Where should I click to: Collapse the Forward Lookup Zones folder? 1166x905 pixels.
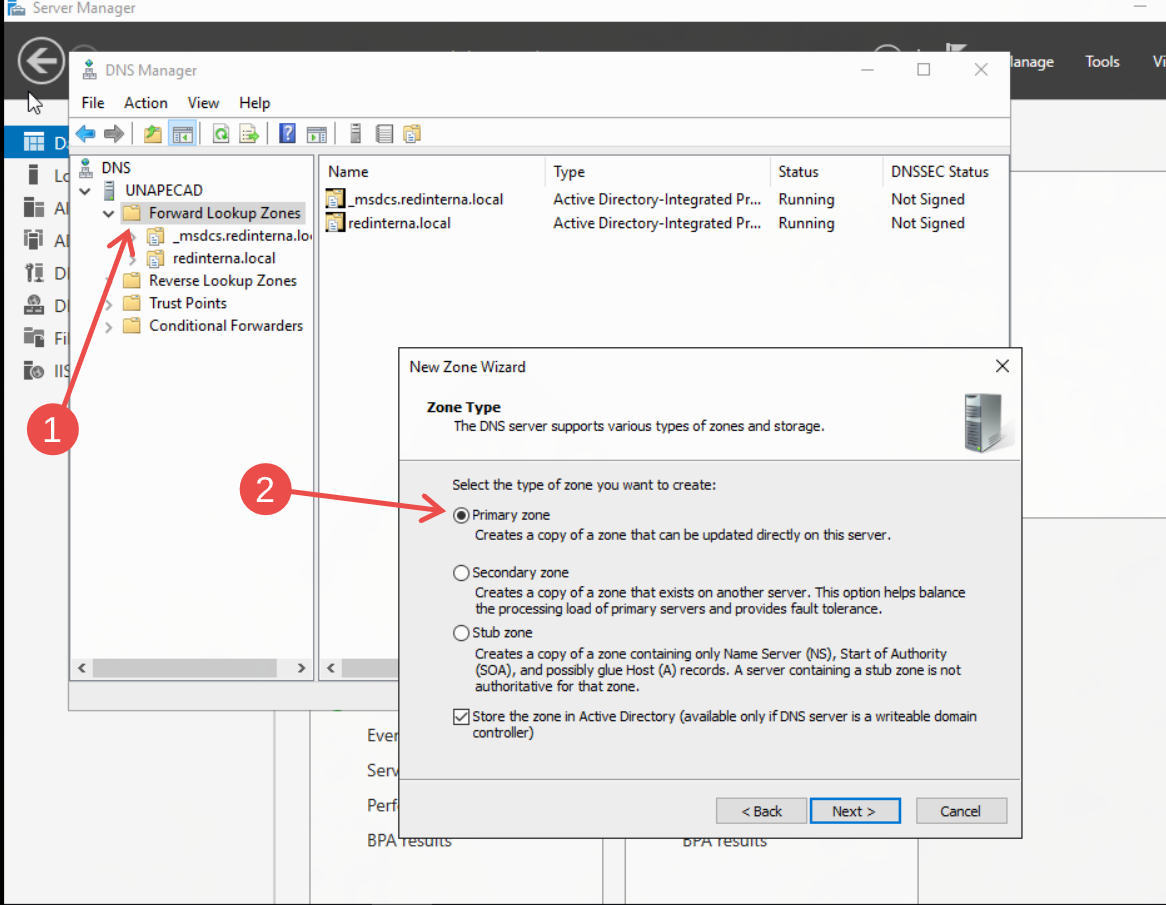click(109, 213)
